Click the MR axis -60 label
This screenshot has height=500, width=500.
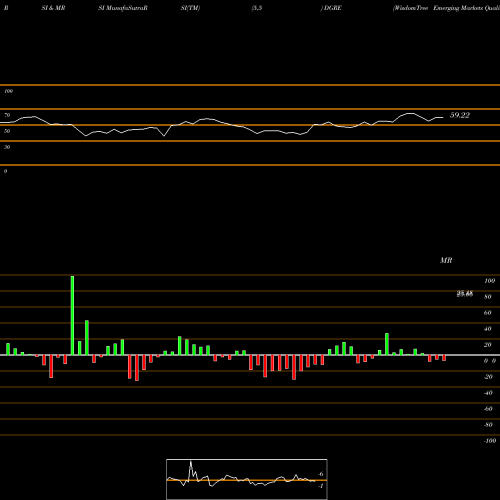click(x=488, y=409)
